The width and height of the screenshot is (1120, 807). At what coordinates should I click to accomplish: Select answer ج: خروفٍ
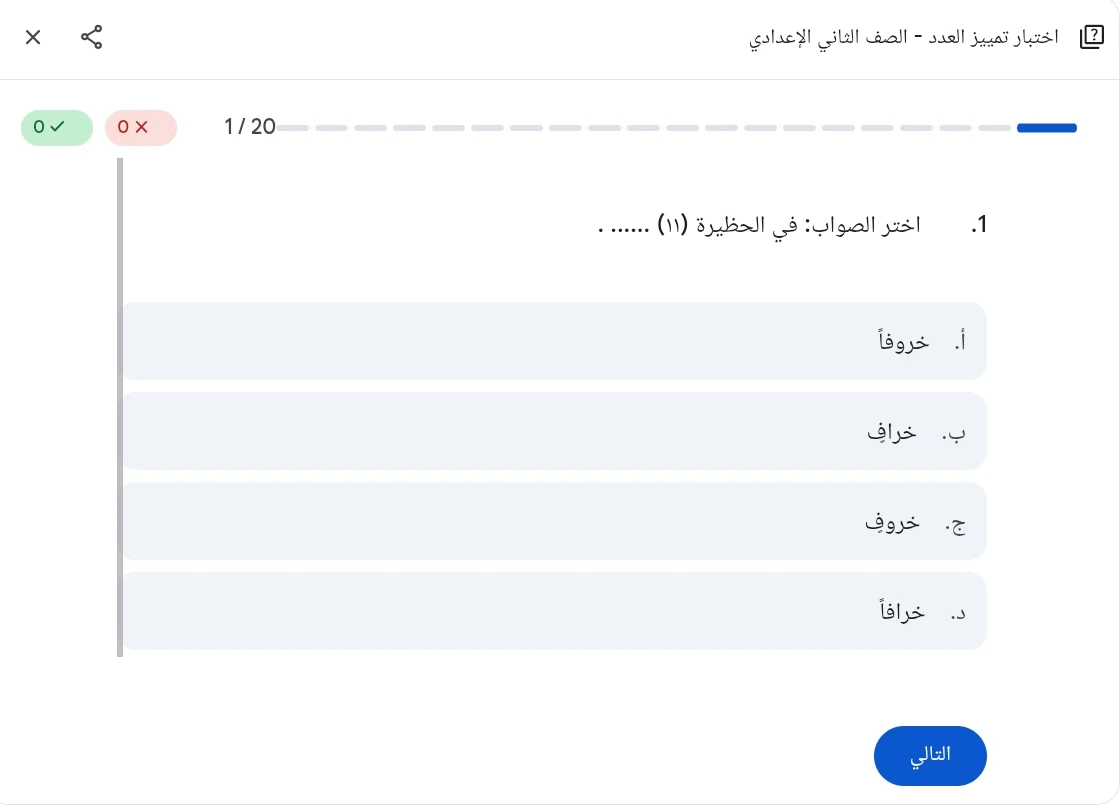[554, 520]
